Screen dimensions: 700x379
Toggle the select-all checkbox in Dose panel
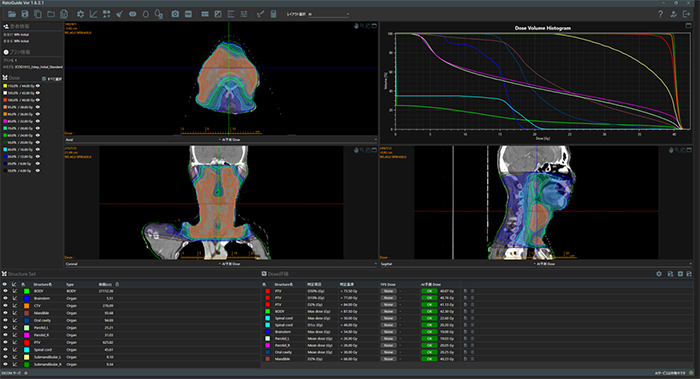44,79
